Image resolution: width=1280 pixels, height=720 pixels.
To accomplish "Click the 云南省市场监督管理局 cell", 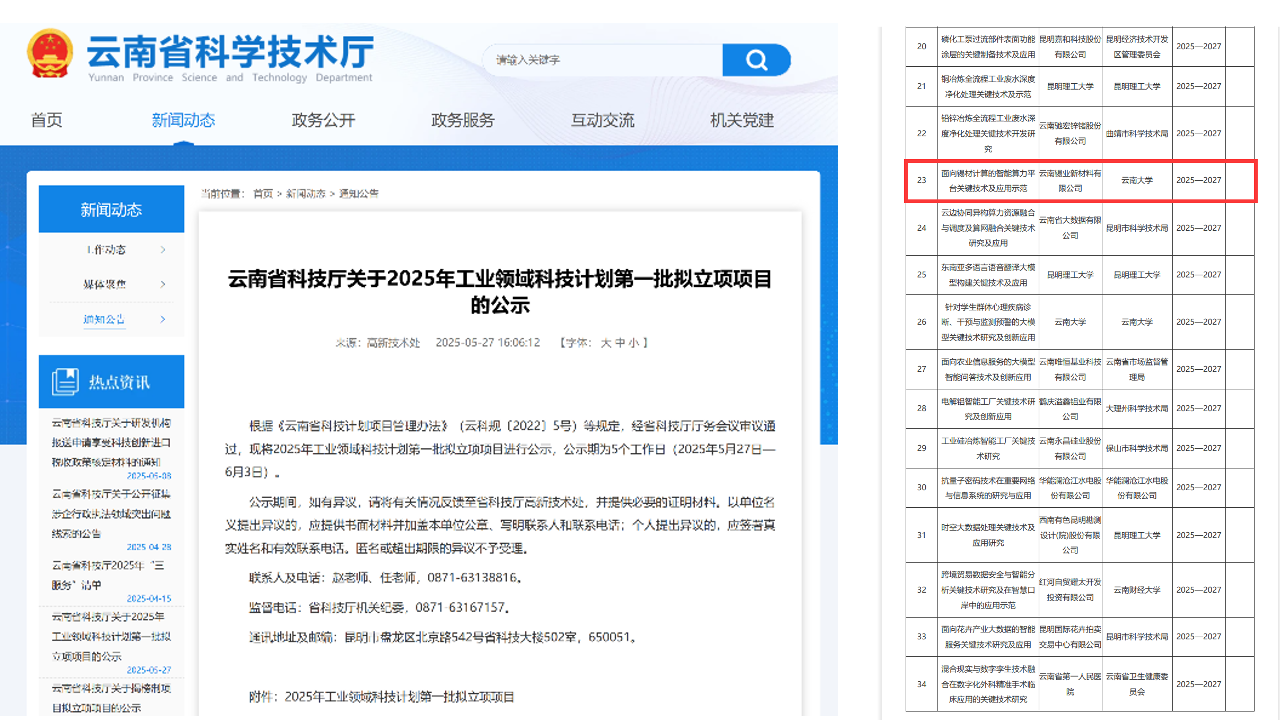I will pos(1136,369).
